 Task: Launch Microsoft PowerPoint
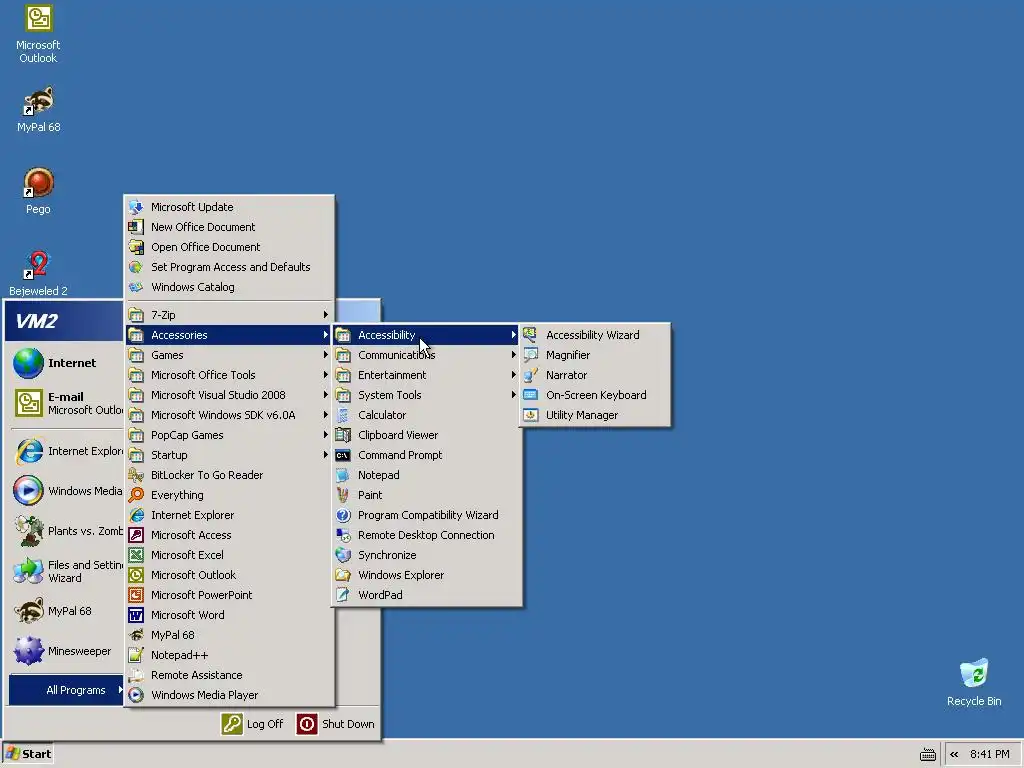pyautogui.click(x=229, y=595)
